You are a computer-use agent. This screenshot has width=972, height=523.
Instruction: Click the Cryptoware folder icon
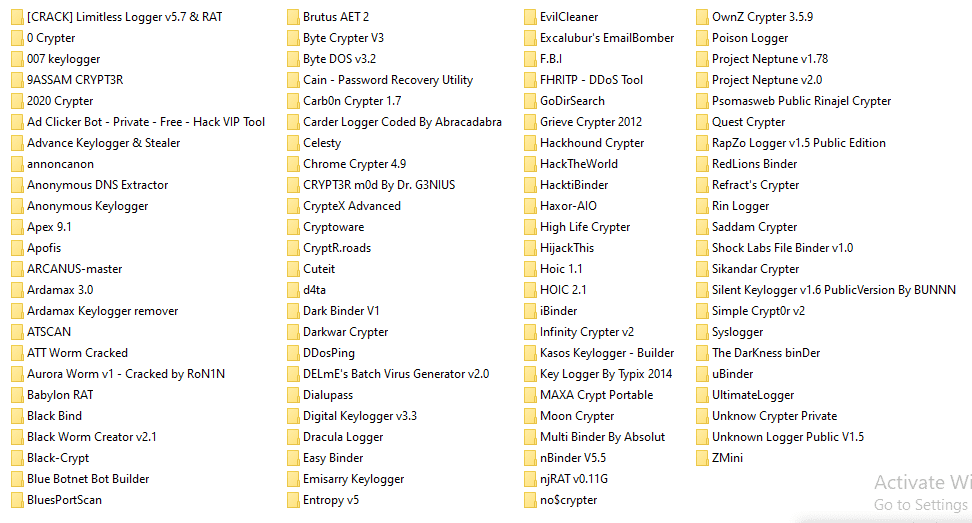[x=293, y=227]
